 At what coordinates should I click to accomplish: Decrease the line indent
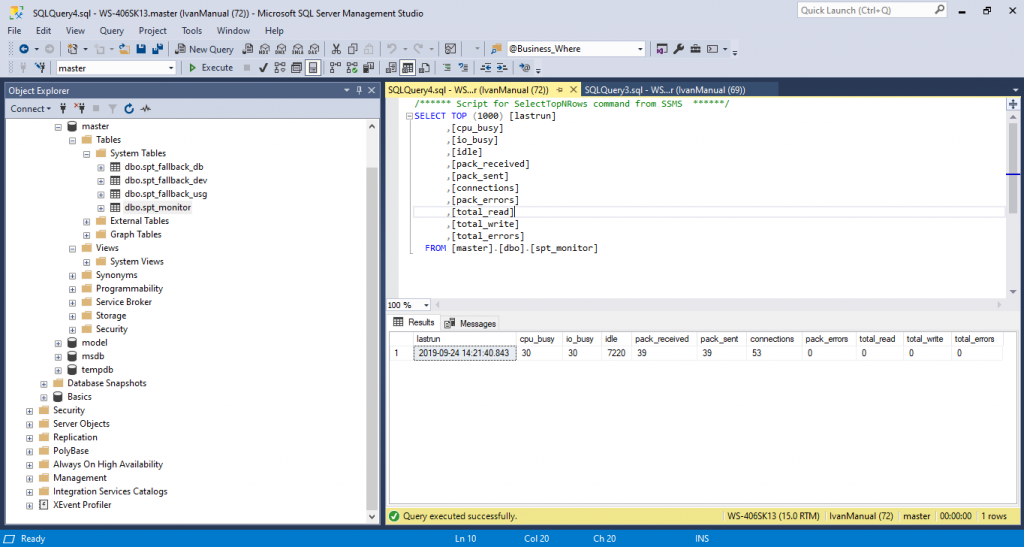(486, 68)
